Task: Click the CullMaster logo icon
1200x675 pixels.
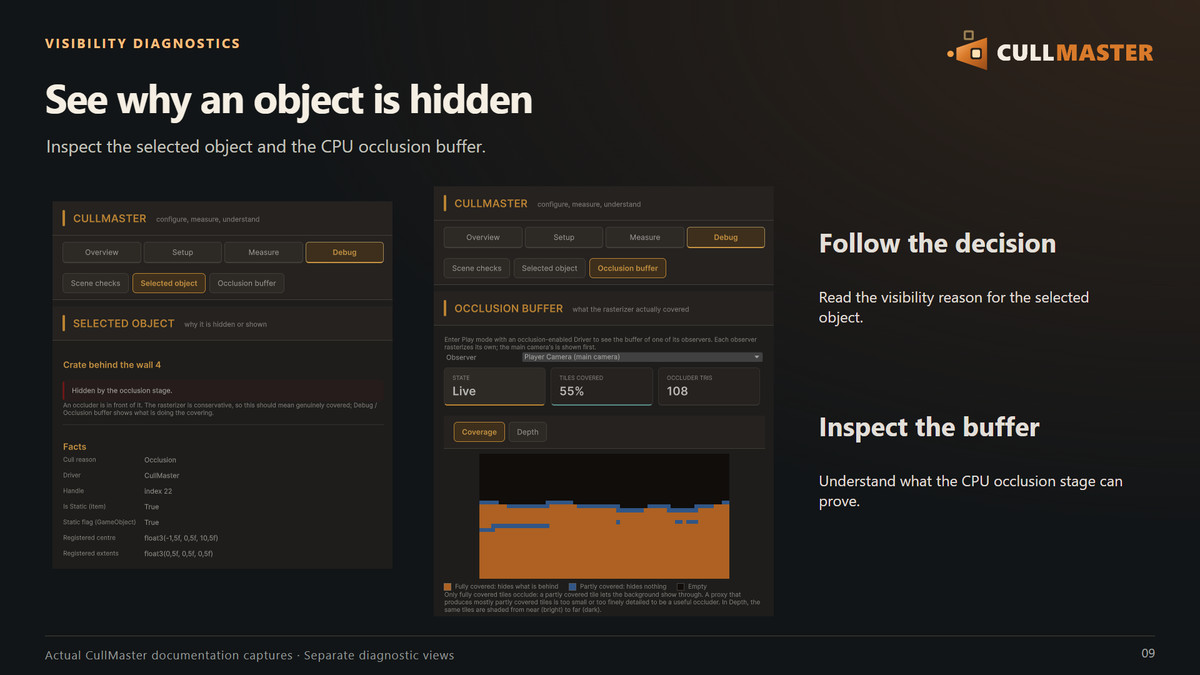Action: (x=968, y=51)
